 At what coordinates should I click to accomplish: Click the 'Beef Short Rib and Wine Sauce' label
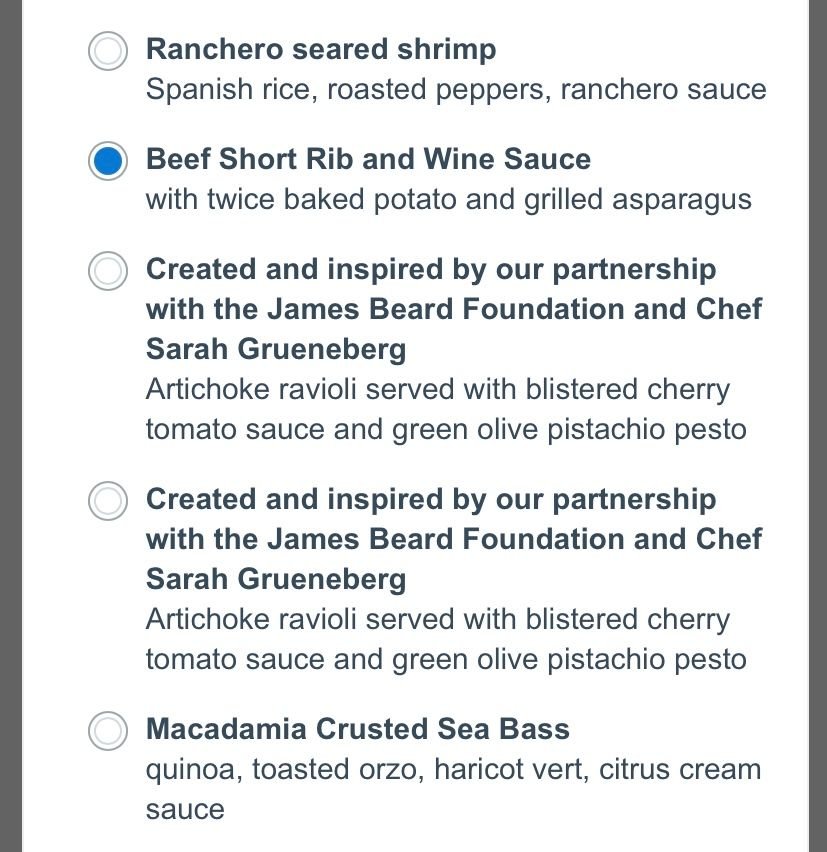[368, 159]
